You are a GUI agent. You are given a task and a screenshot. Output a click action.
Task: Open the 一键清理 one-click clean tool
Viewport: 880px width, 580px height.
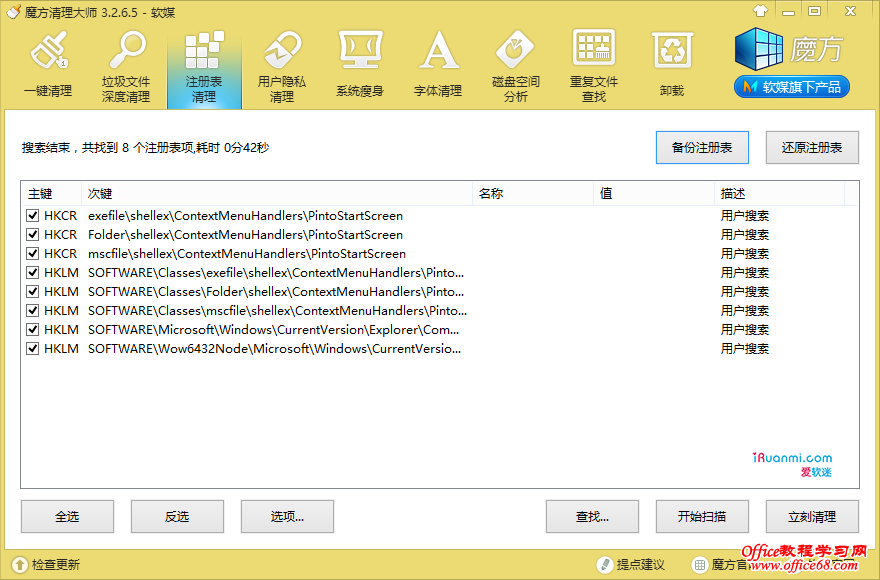tap(48, 66)
